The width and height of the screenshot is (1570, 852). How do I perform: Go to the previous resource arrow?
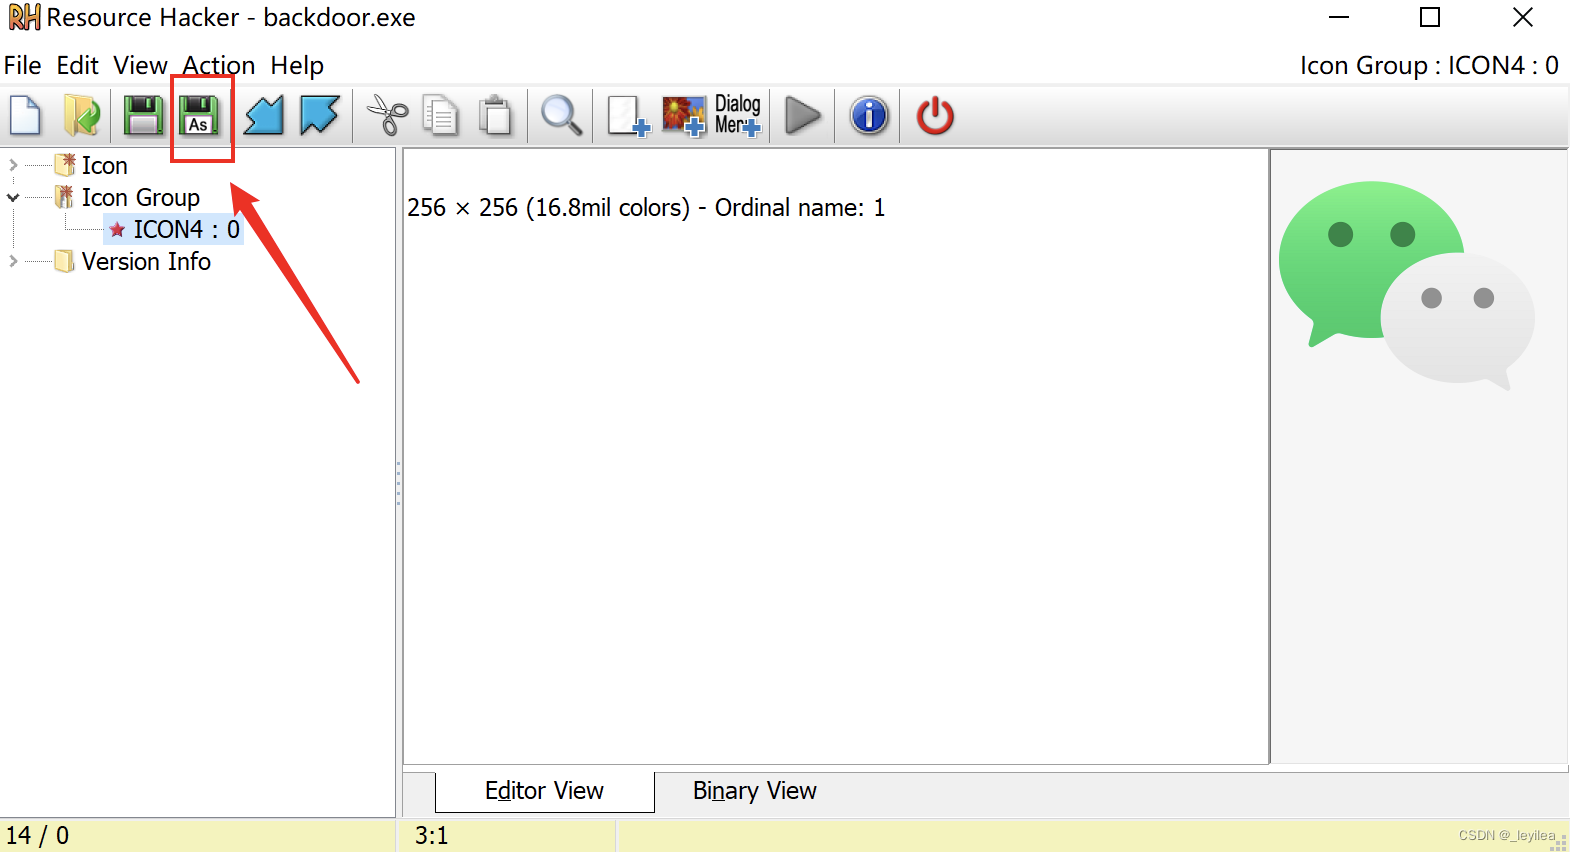coord(264,116)
